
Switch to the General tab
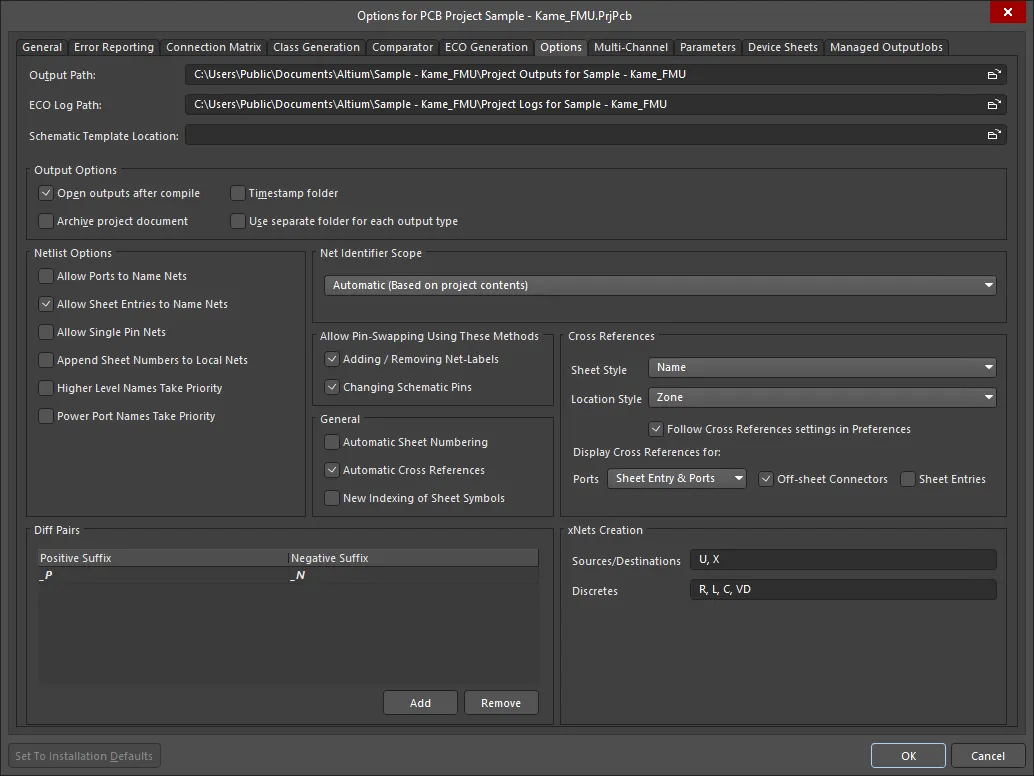[42, 47]
